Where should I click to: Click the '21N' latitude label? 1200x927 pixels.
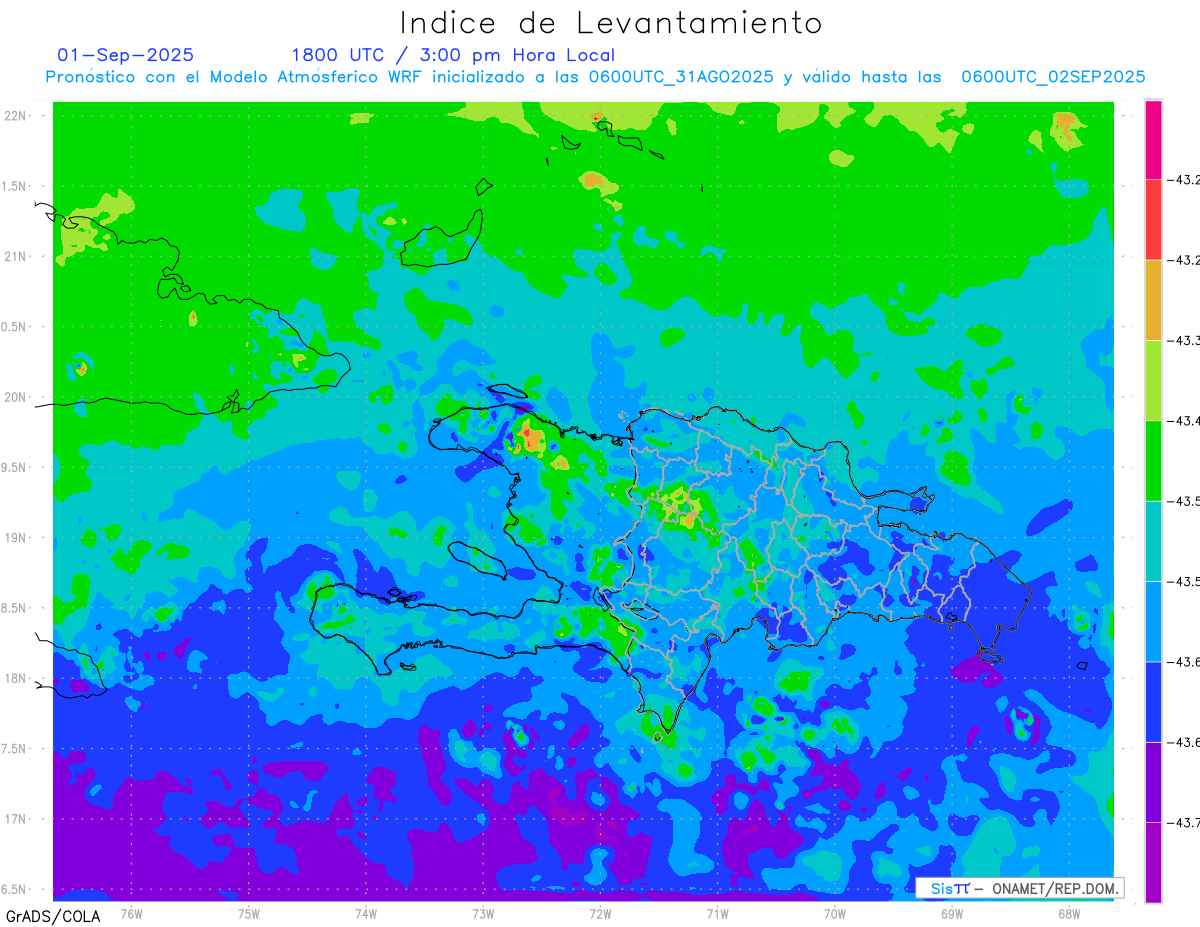click(x=16, y=257)
